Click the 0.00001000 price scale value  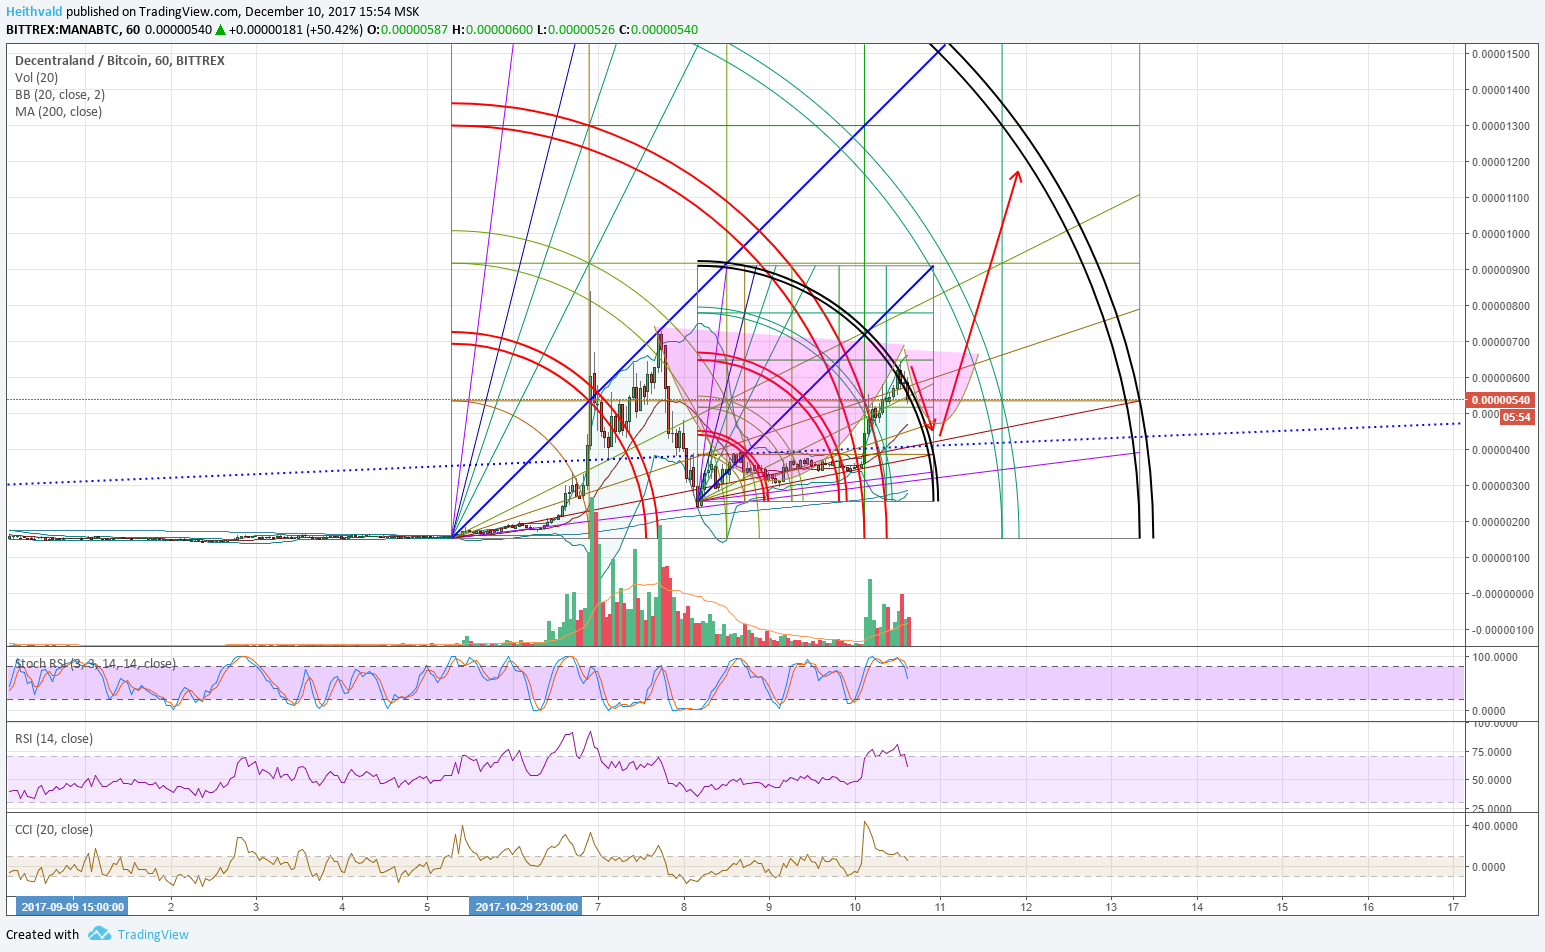1500,234
